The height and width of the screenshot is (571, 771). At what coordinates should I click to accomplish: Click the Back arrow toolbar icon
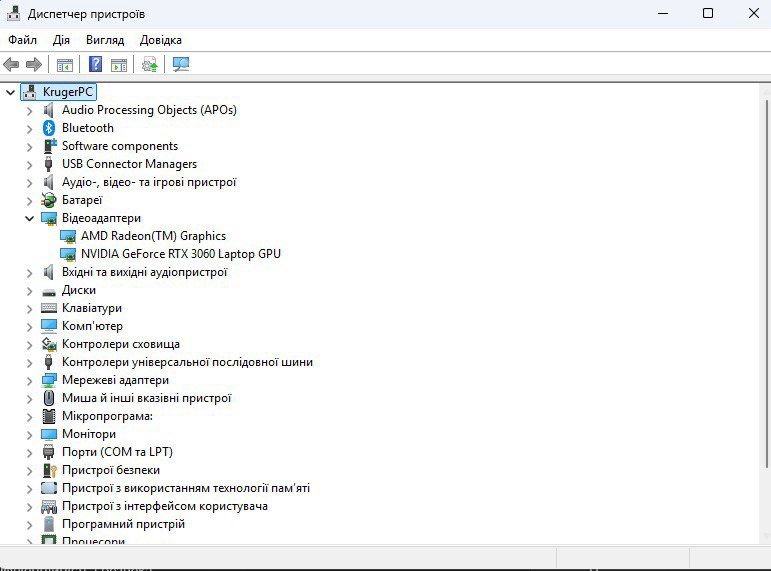(11, 64)
